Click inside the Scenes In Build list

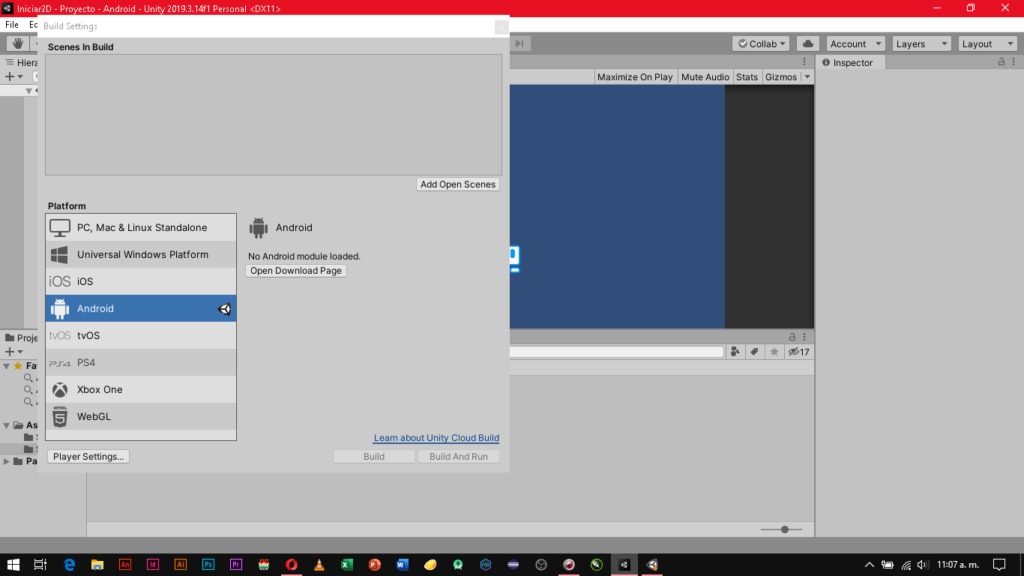[x=274, y=115]
